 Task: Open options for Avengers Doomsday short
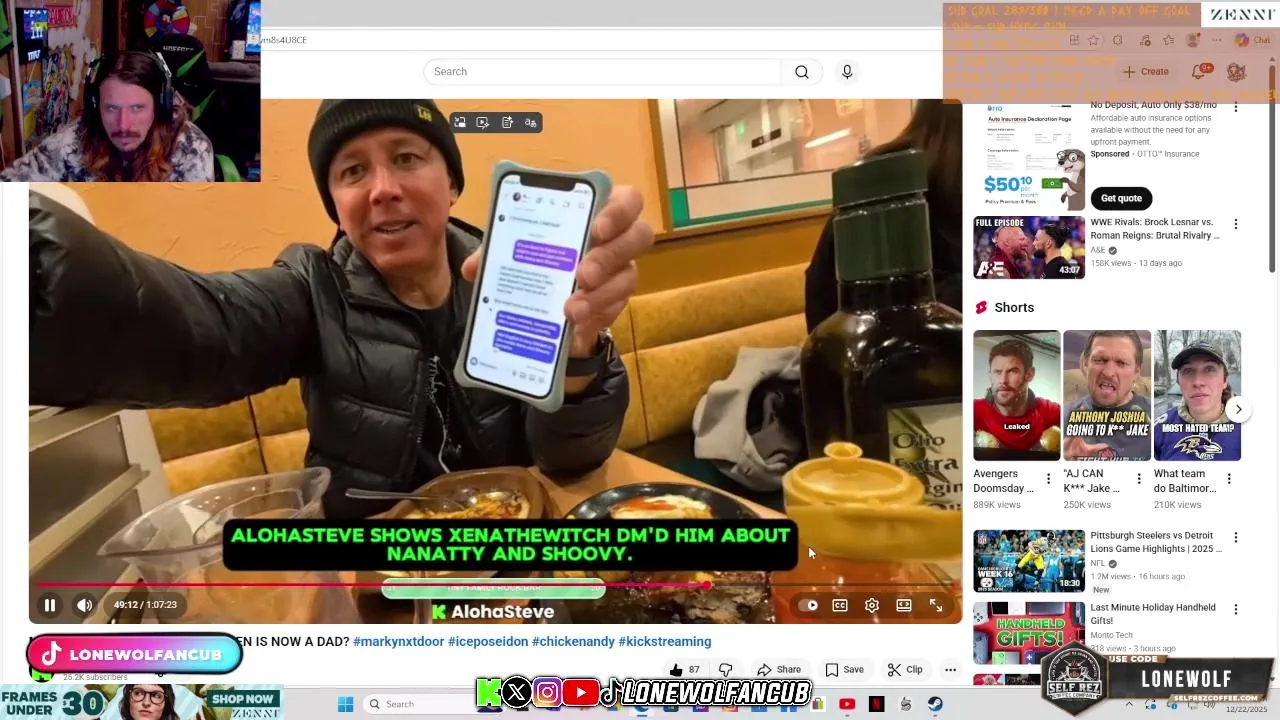[x=1048, y=479]
